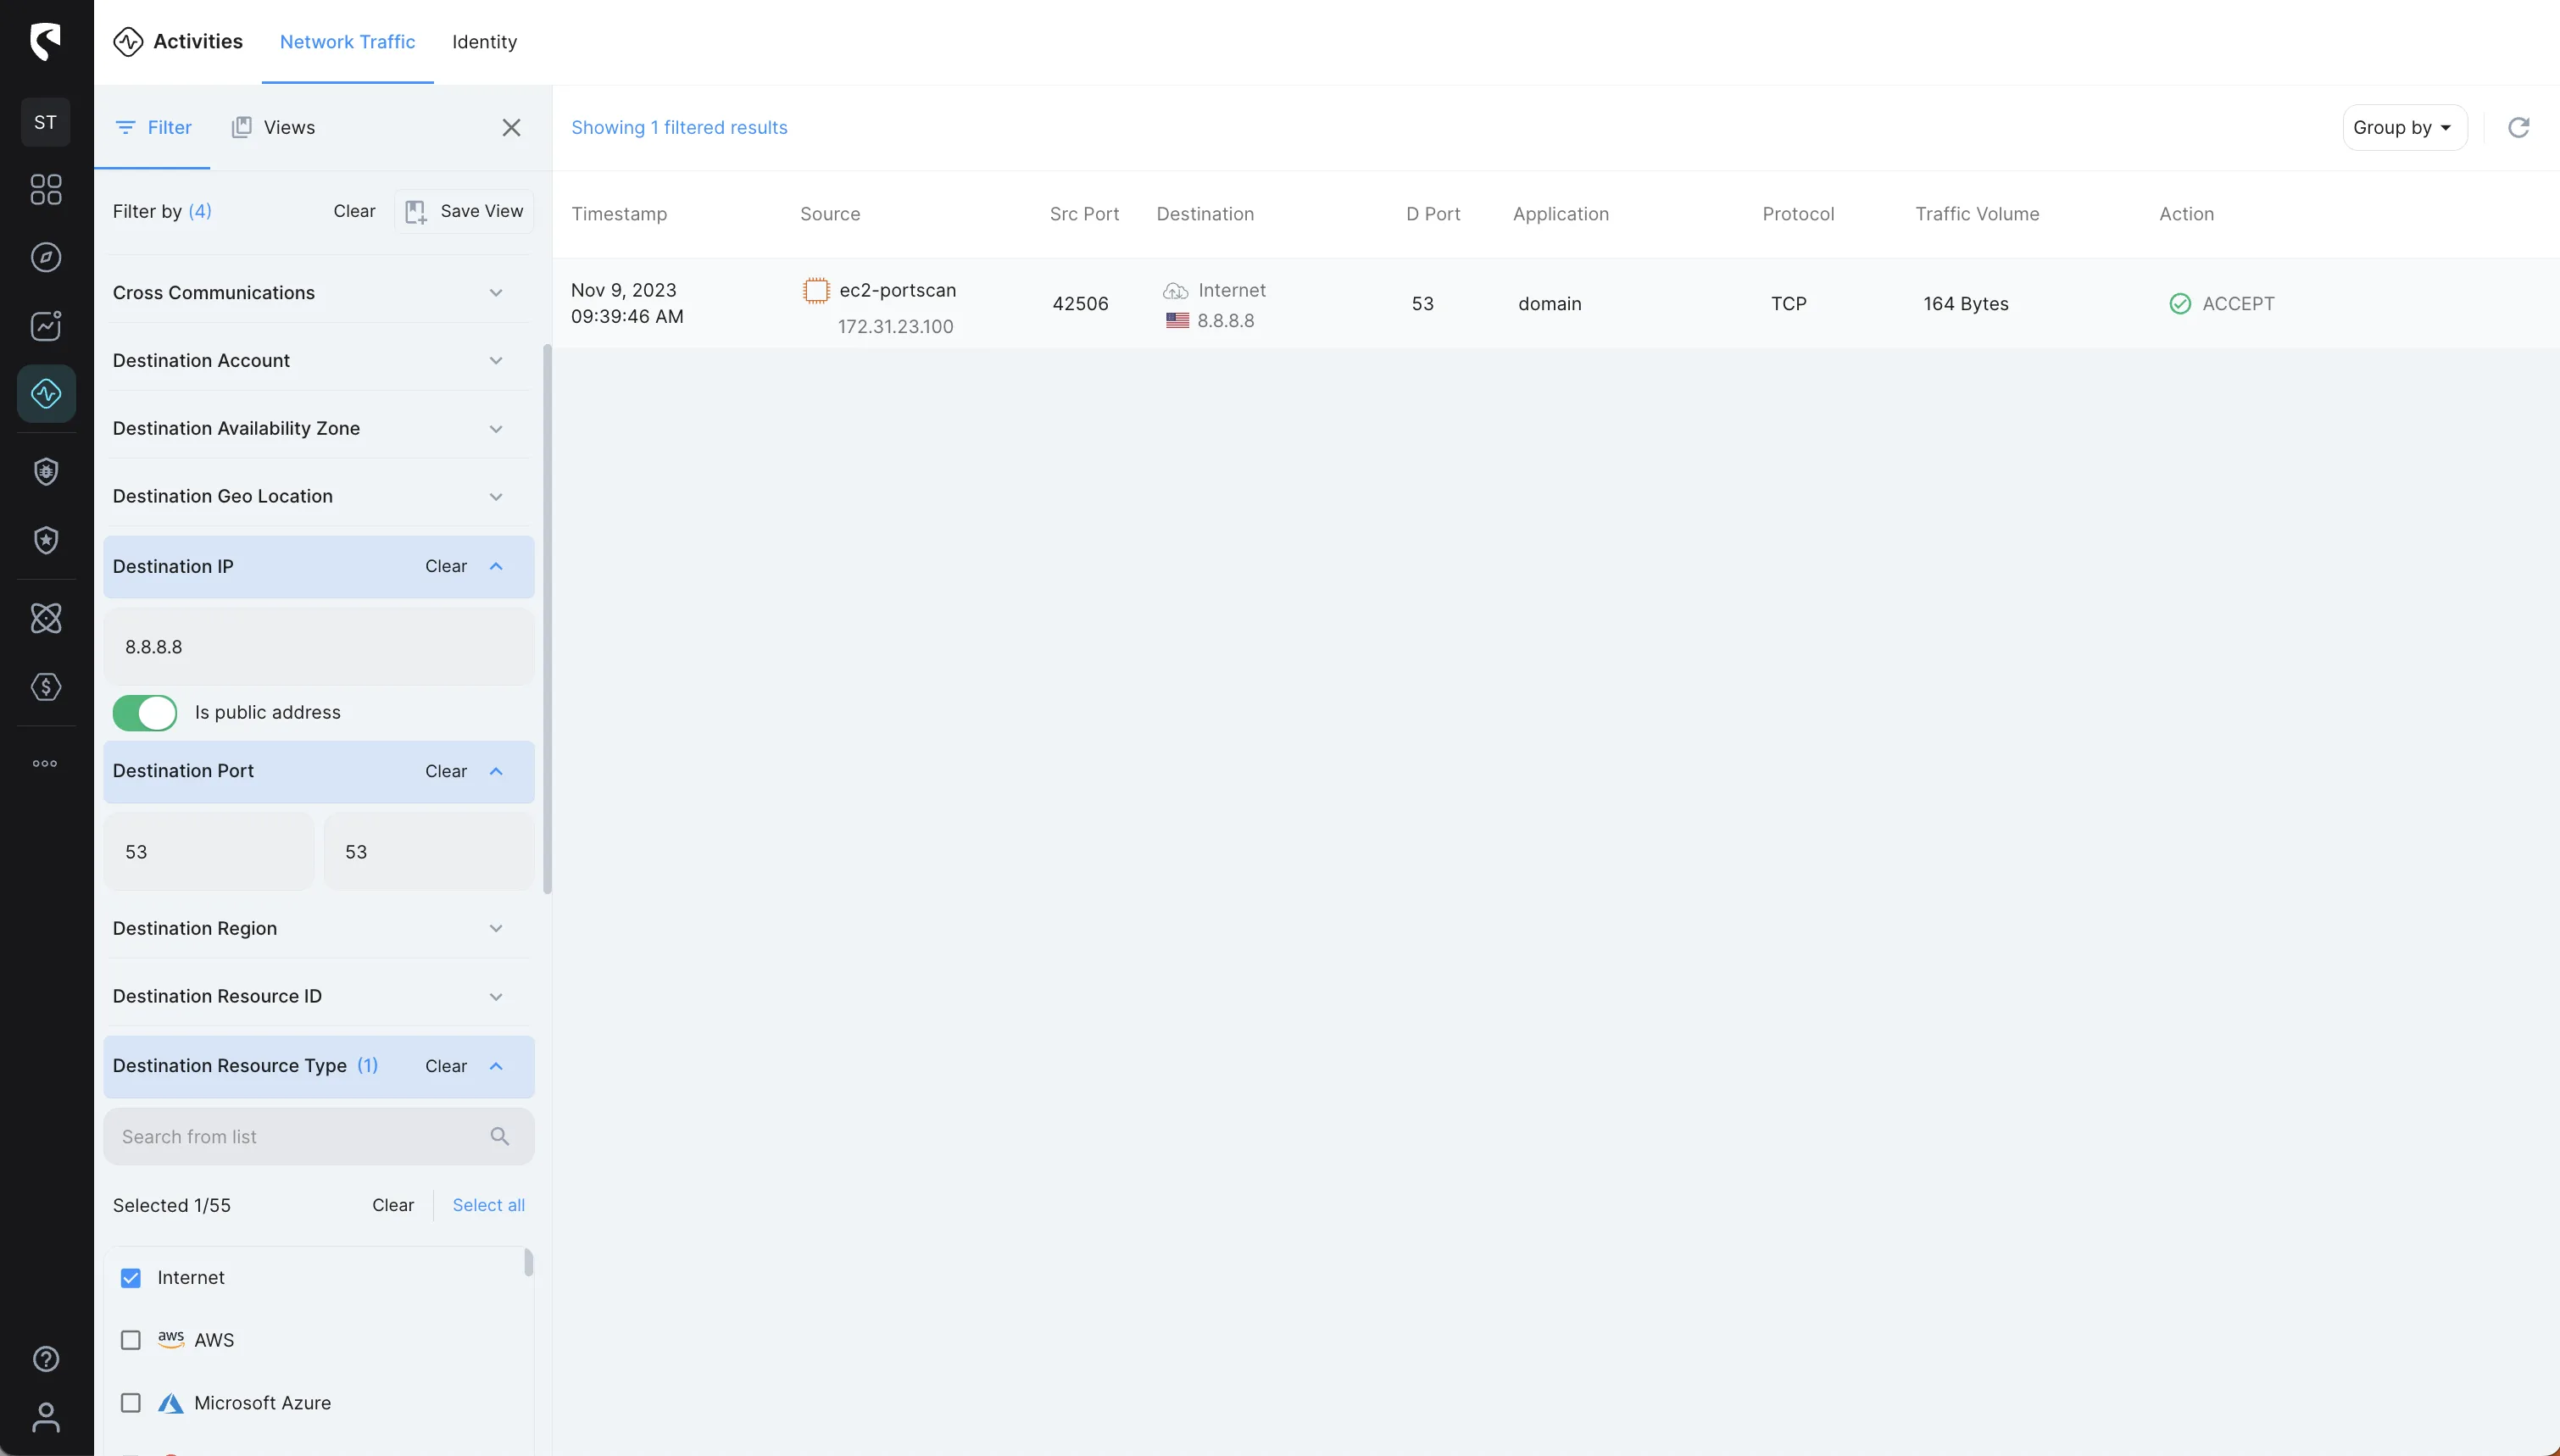Click the Timestamp column header
Viewport: 2560px width, 1456px height.
click(619, 214)
